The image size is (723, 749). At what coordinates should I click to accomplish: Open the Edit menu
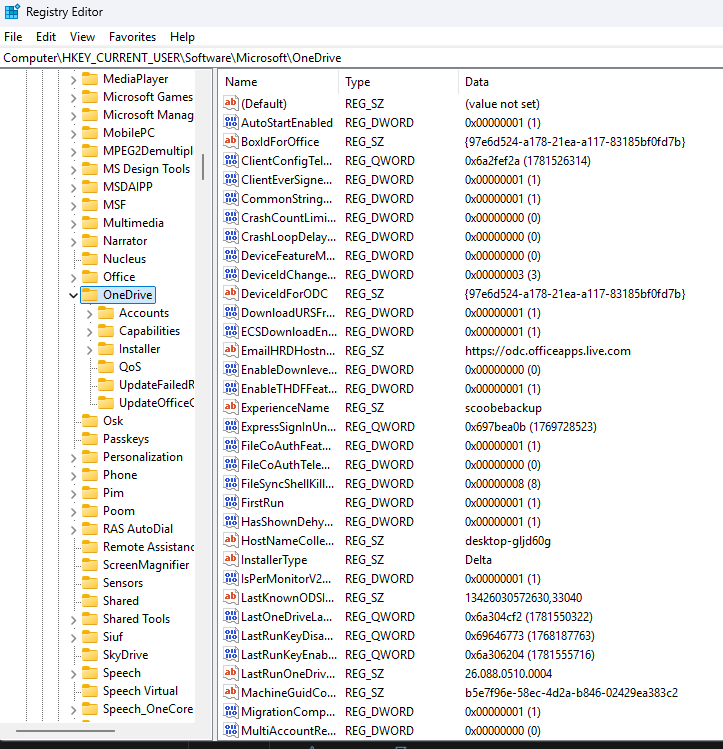[46, 37]
